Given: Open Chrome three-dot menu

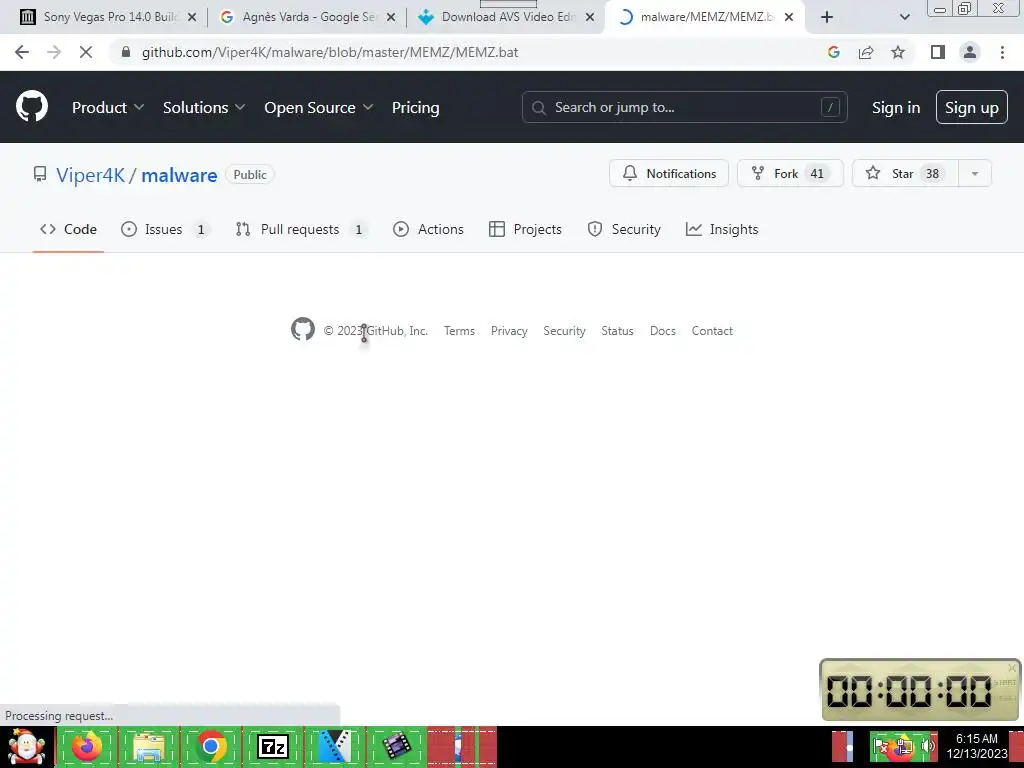Looking at the screenshot, I should click(1002, 52).
